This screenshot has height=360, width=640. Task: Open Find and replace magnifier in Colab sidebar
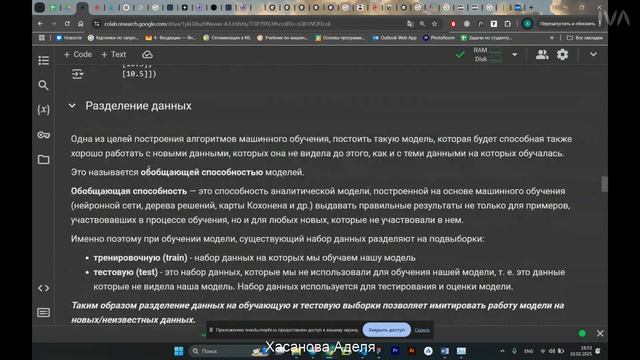[43, 85]
